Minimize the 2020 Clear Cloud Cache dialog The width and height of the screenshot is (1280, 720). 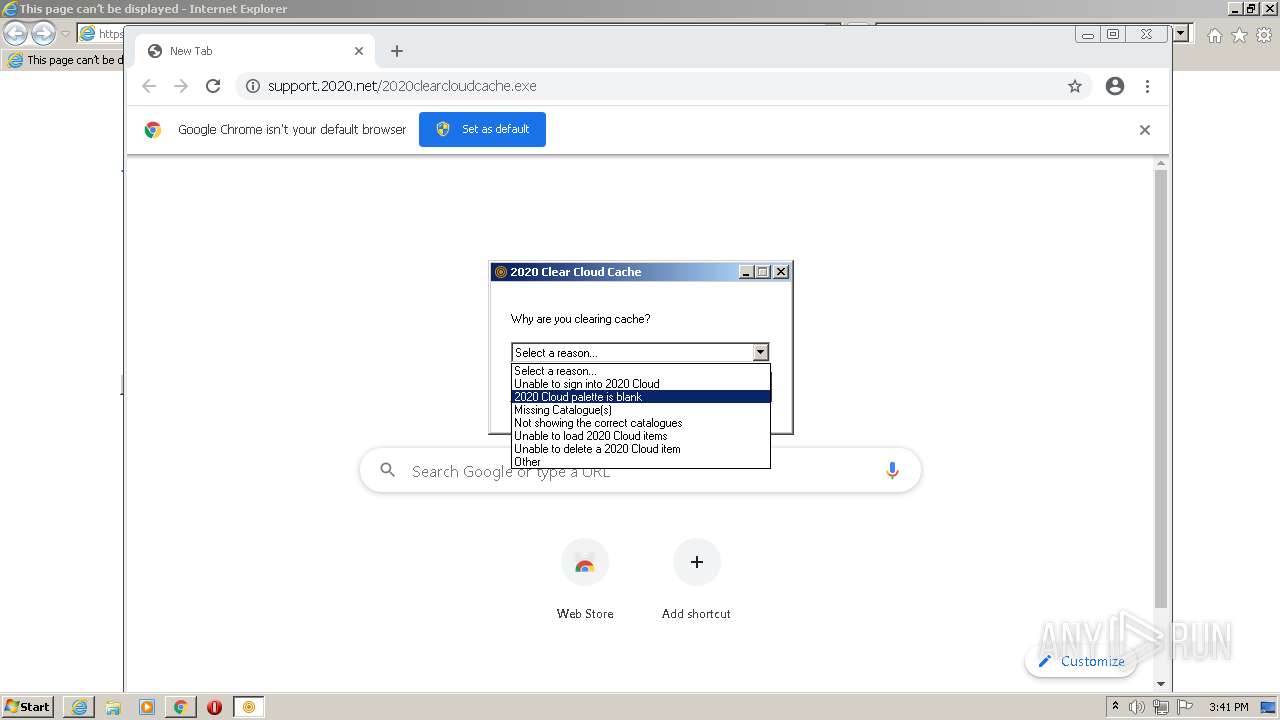746,272
